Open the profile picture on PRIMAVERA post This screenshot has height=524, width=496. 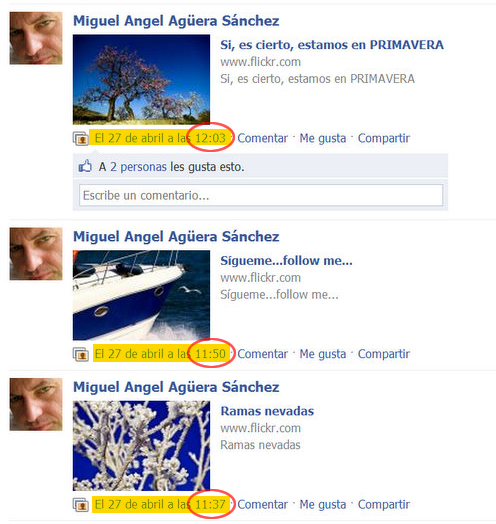pos(36,38)
